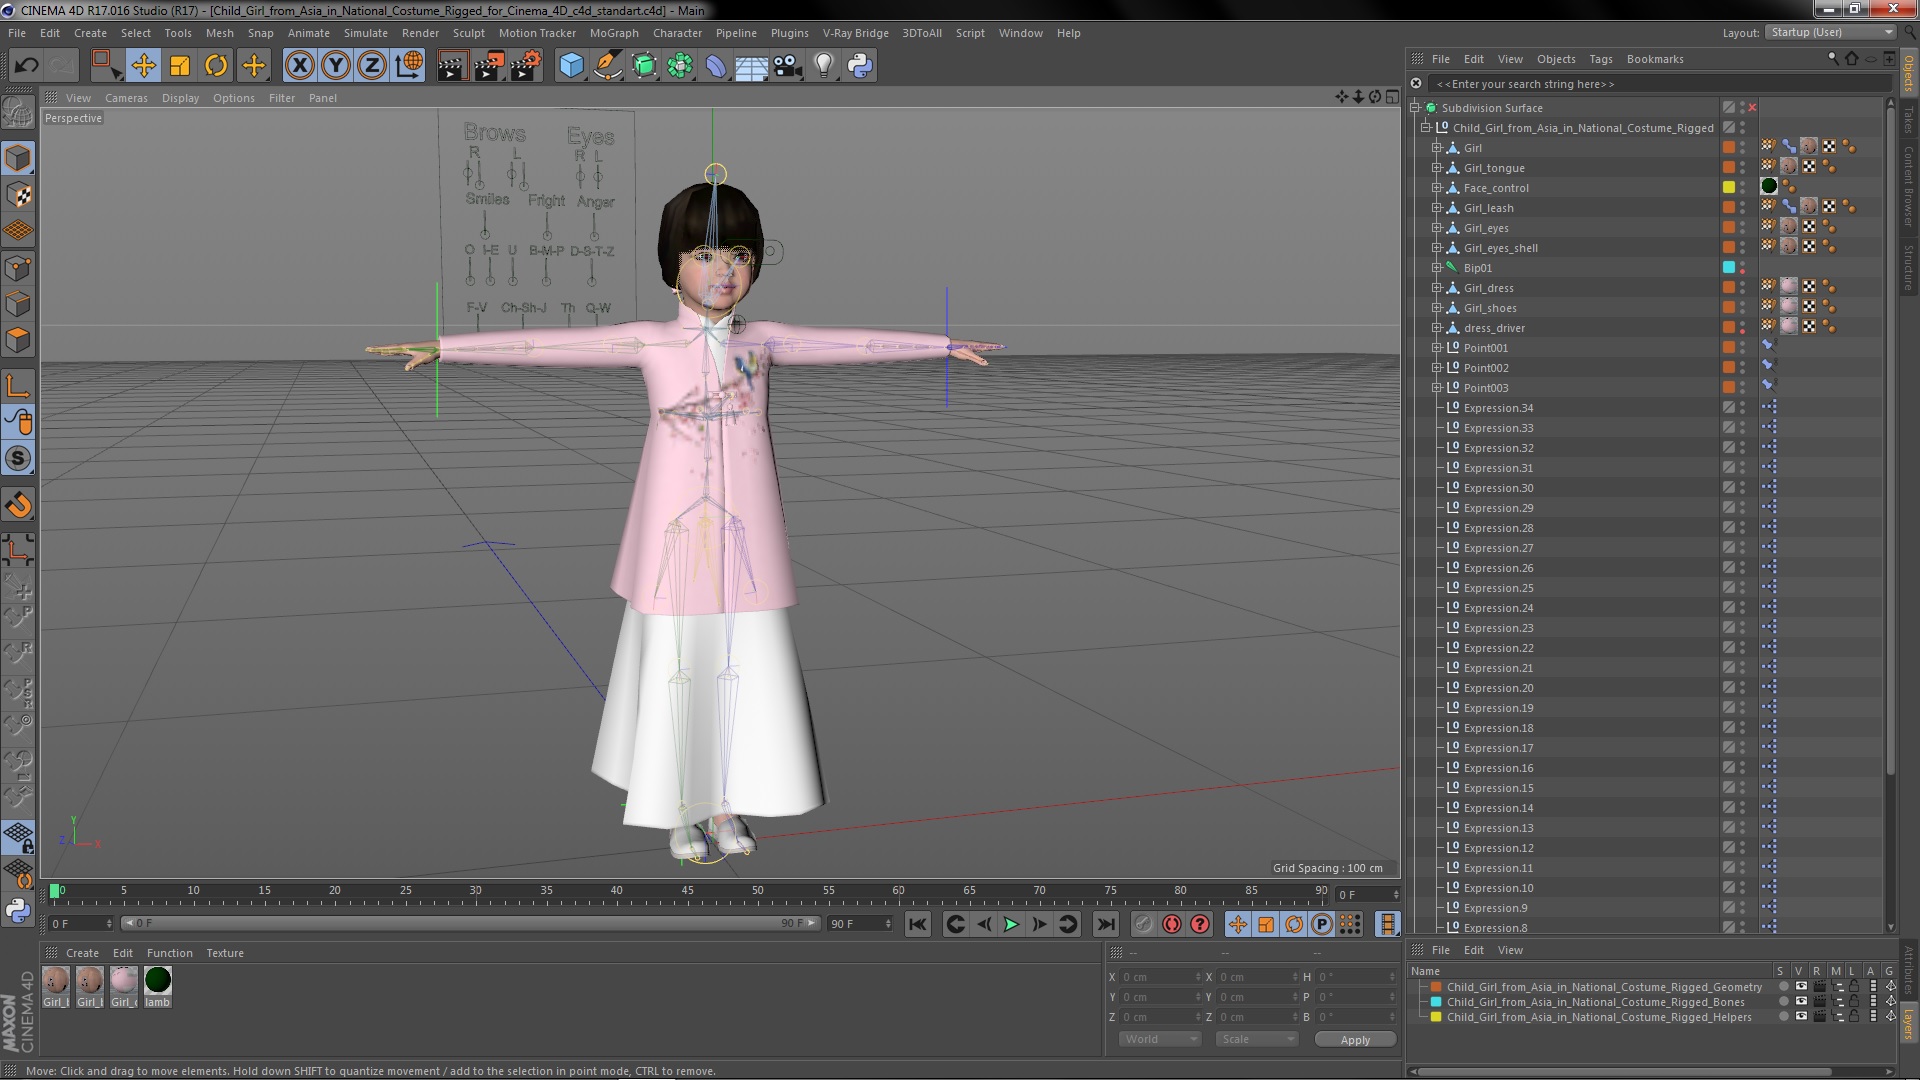Click the Undo arrow icon
The height and width of the screenshot is (1080, 1920).
tap(26, 66)
